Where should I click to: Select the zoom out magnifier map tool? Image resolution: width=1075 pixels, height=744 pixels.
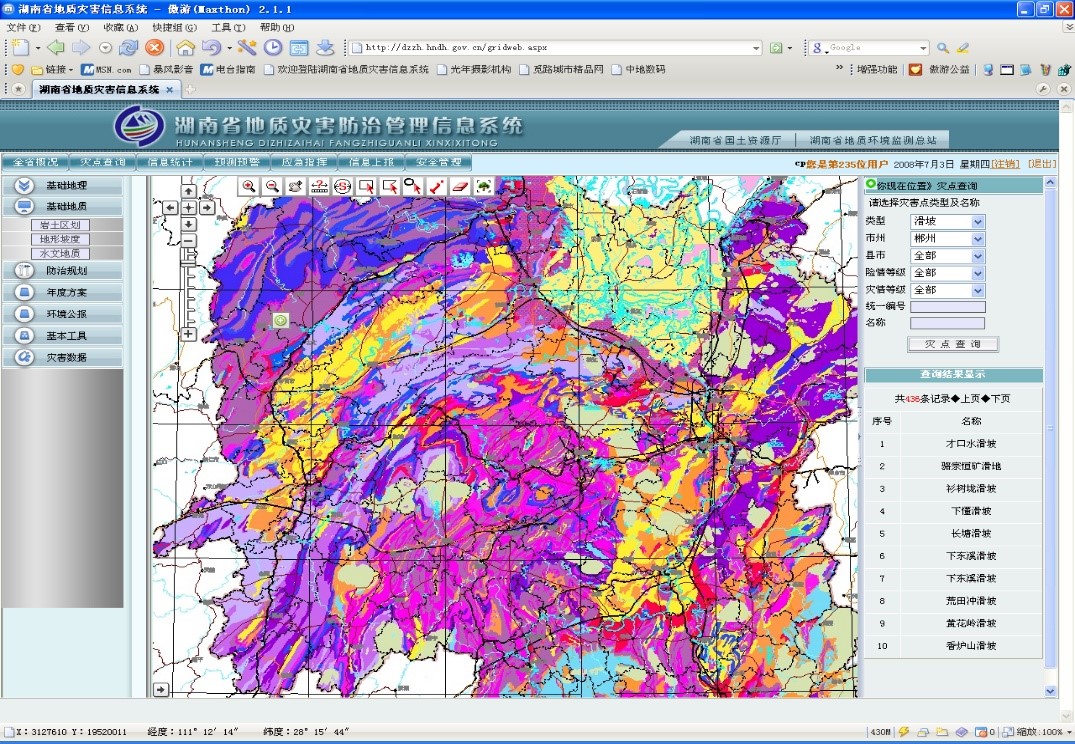coord(272,186)
